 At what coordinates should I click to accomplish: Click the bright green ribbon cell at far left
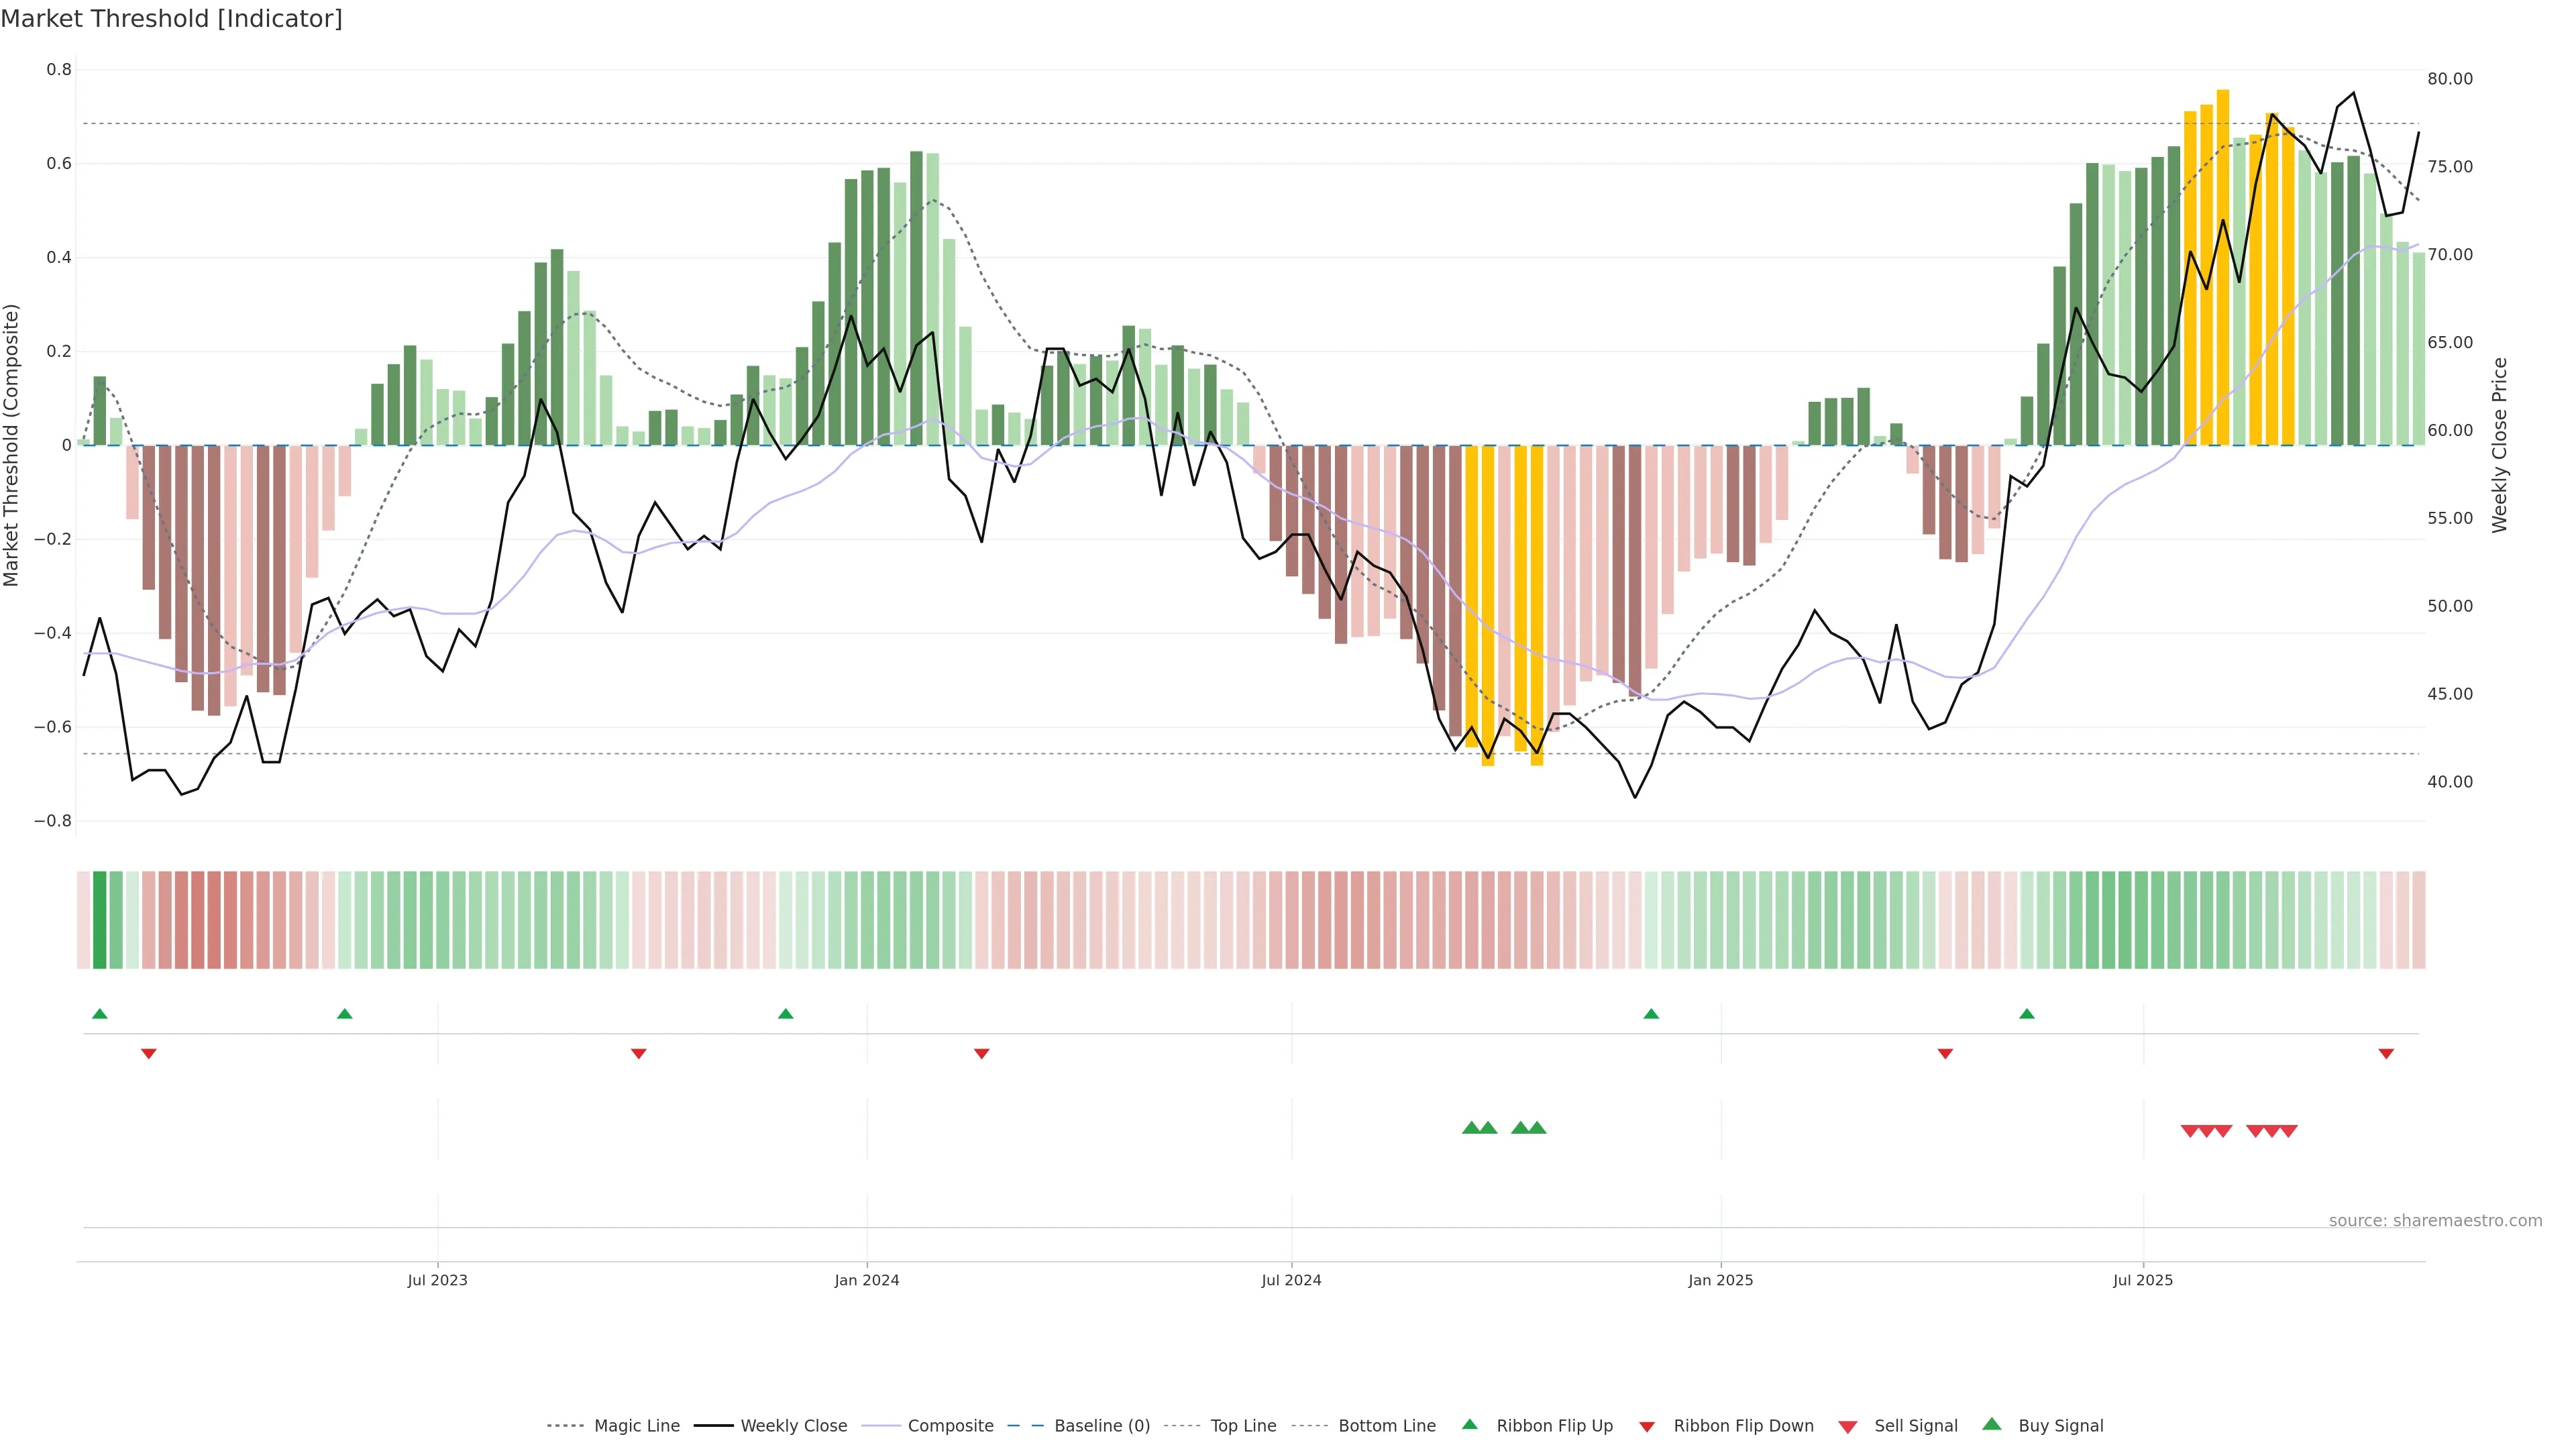click(99, 920)
